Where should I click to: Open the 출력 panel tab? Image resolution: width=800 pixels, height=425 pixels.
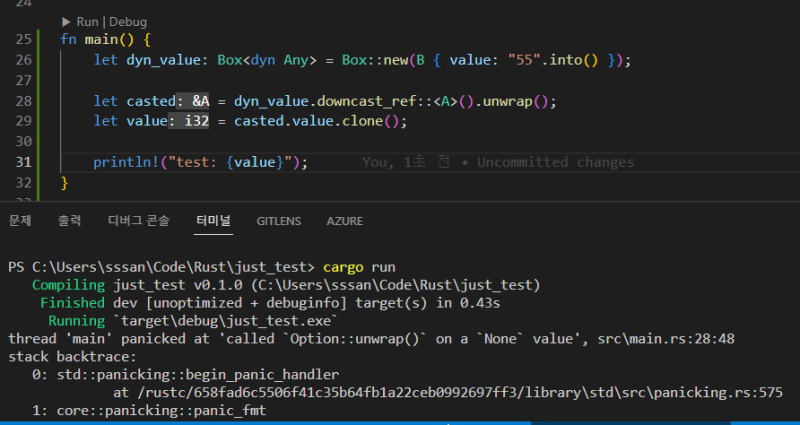70,220
